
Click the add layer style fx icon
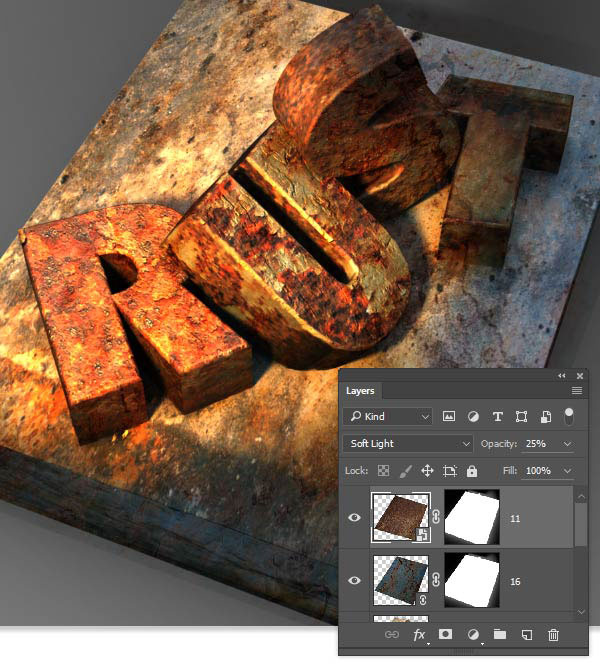(x=420, y=634)
